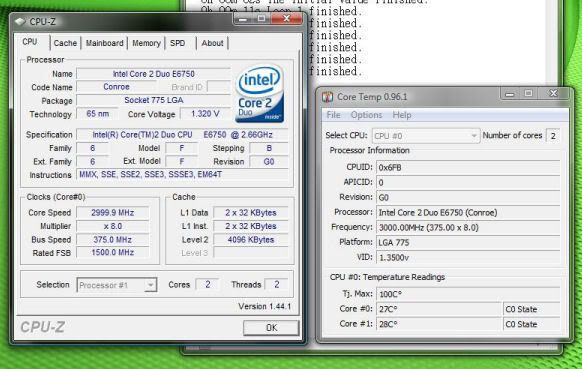Viewport: 582px width, 369px height.
Task: Click the Core Temp title bar icon
Action: point(327,97)
